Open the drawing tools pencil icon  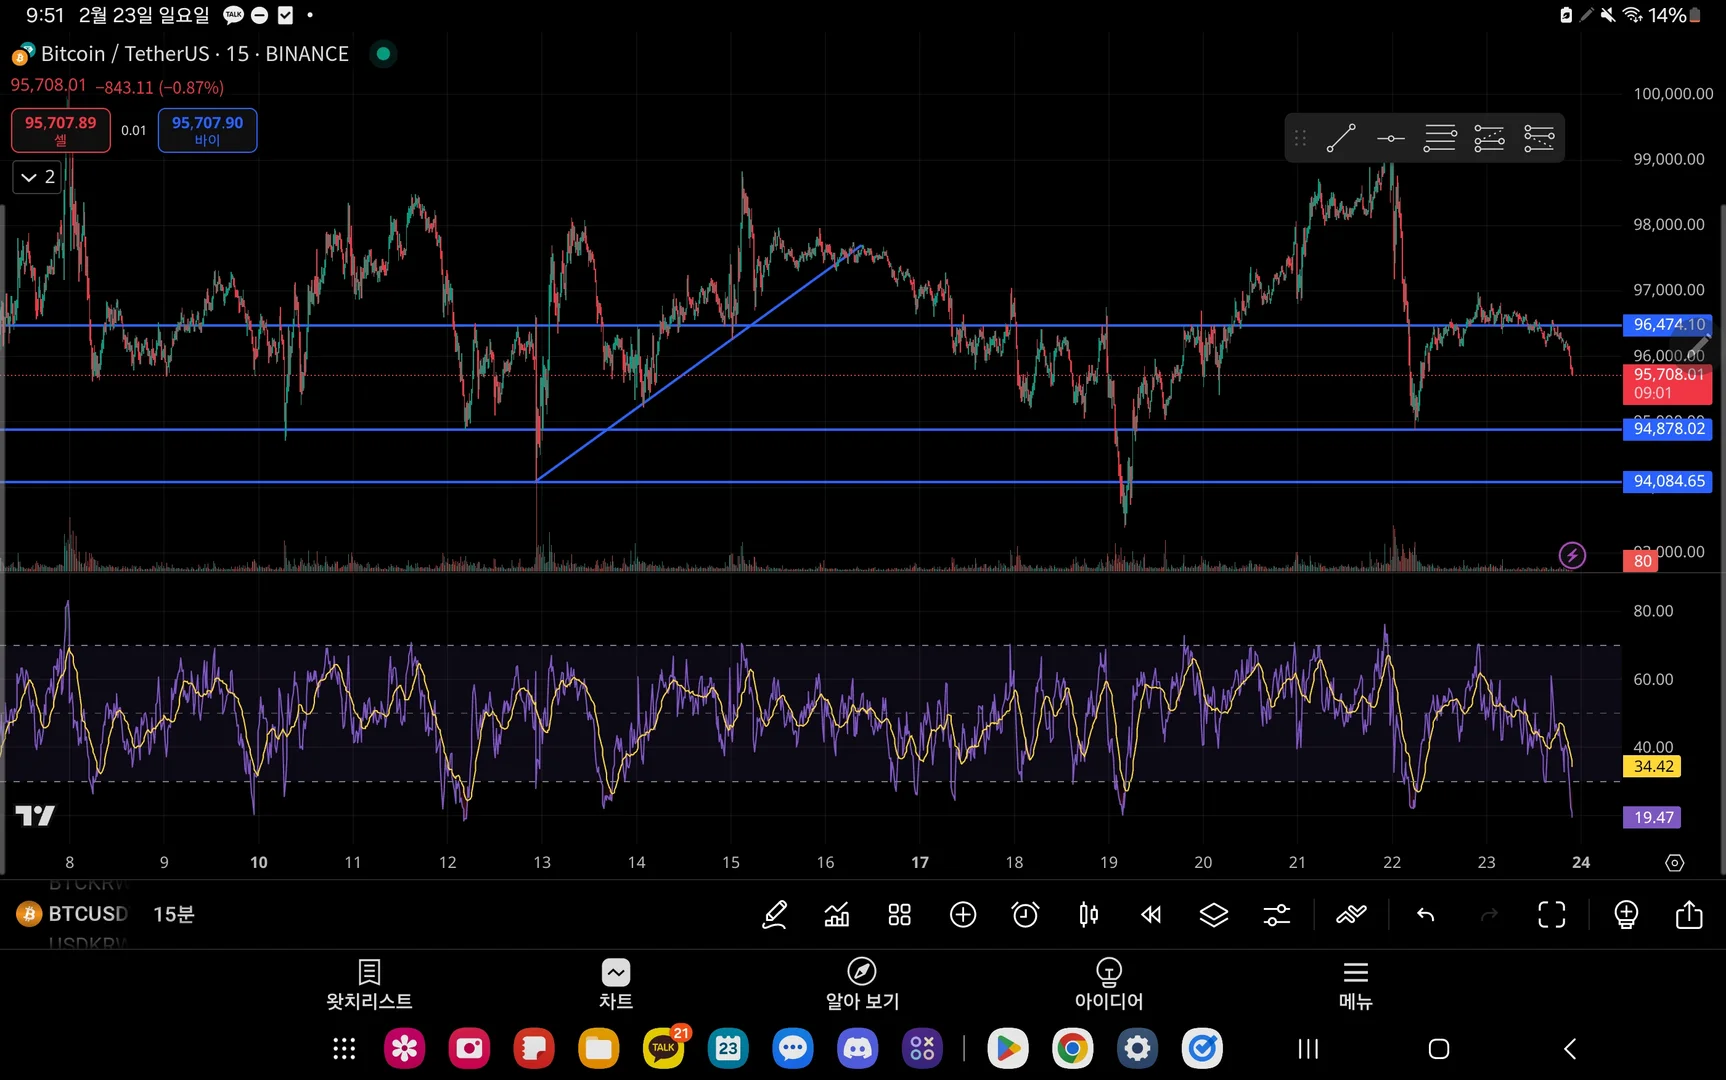pos(774,914)
